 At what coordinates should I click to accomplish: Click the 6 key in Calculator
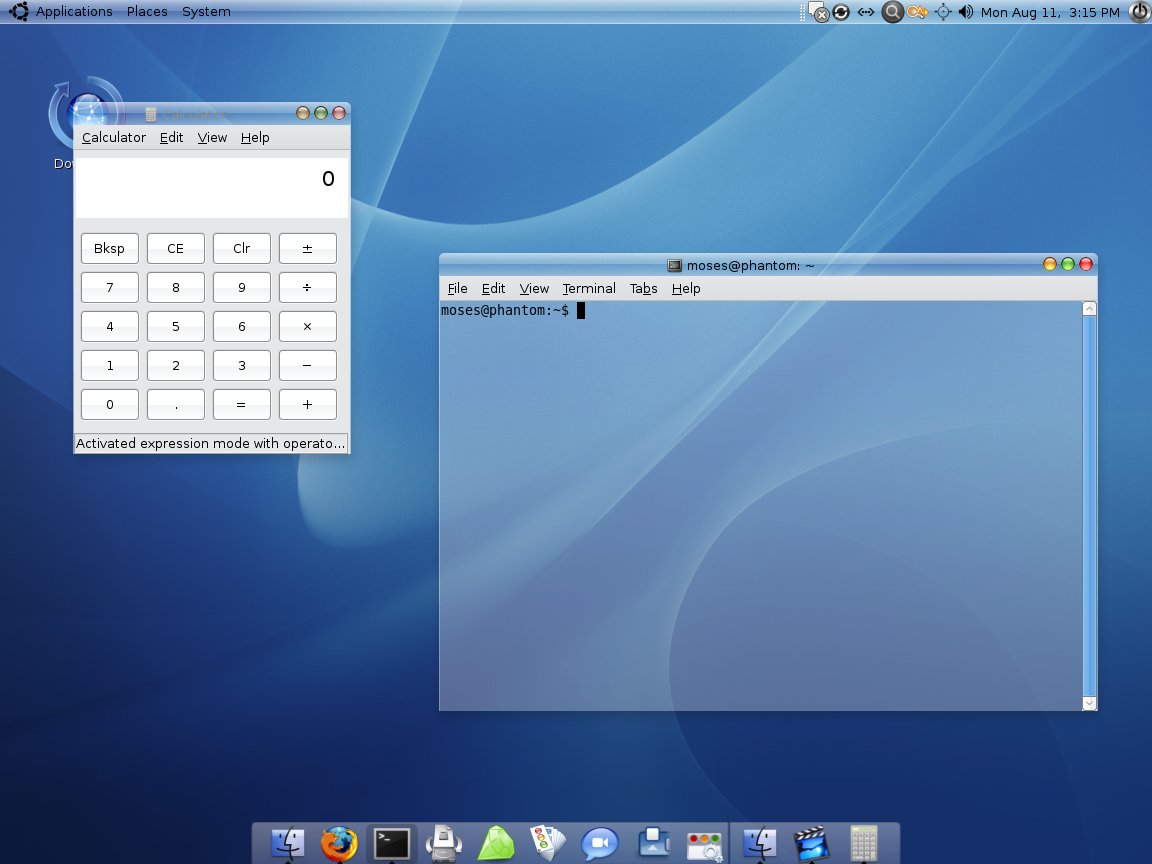(242, 326)
